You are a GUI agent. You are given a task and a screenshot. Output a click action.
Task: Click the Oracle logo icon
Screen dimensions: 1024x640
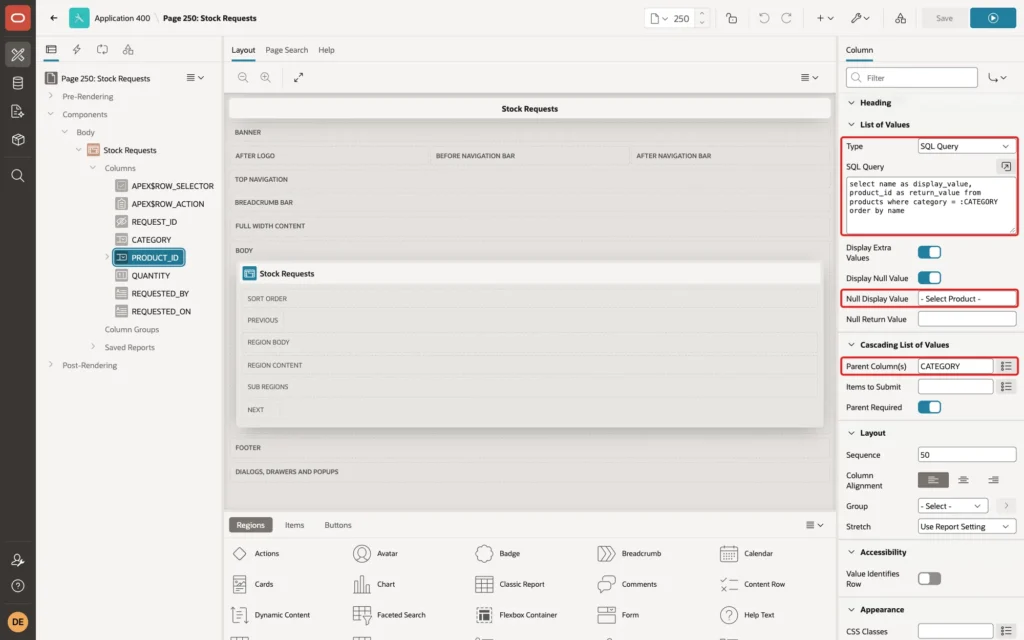(18, 18)
